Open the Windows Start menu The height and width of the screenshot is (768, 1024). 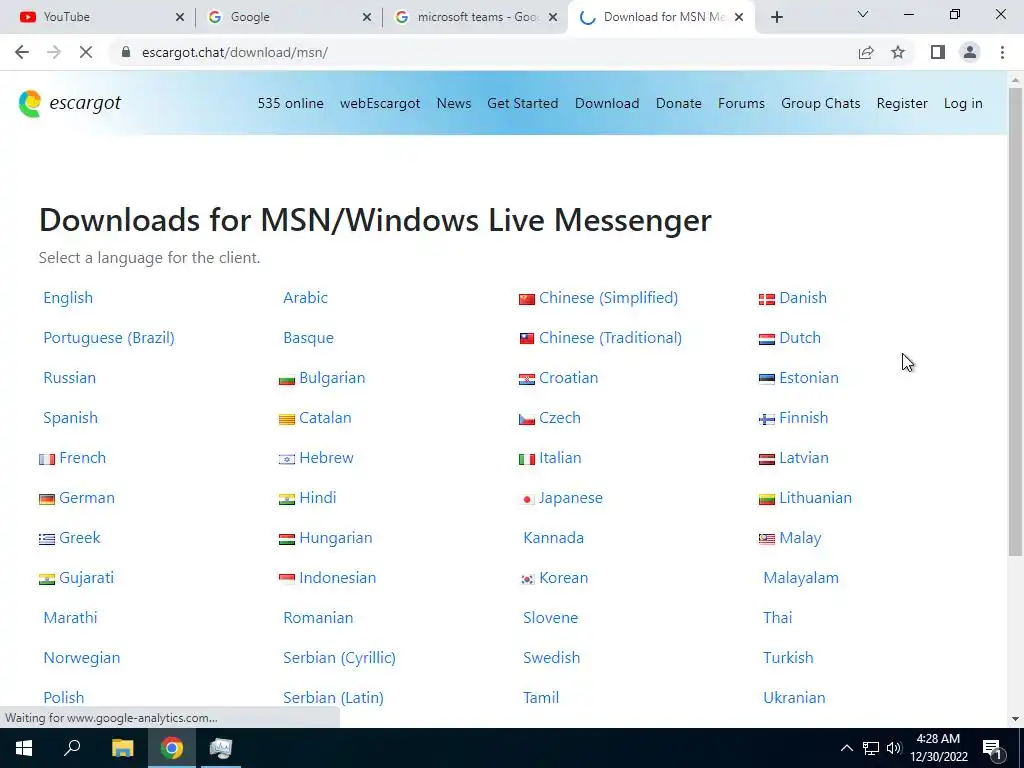(24, 748)
